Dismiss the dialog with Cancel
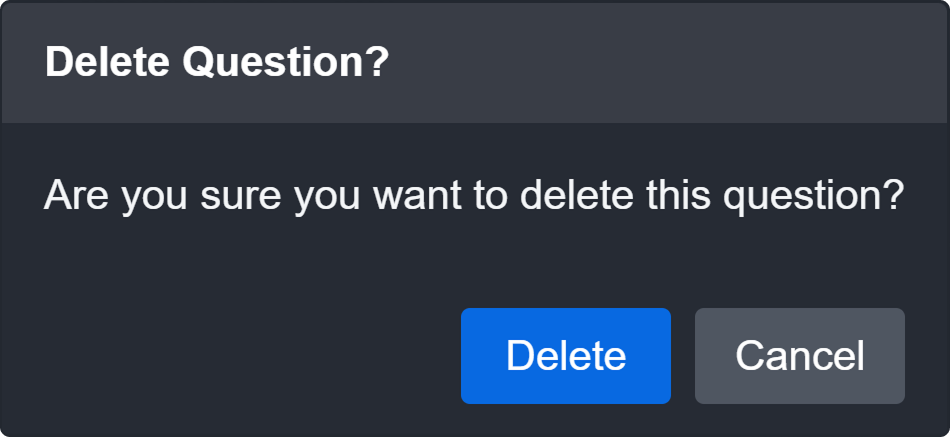 (799, 356)
